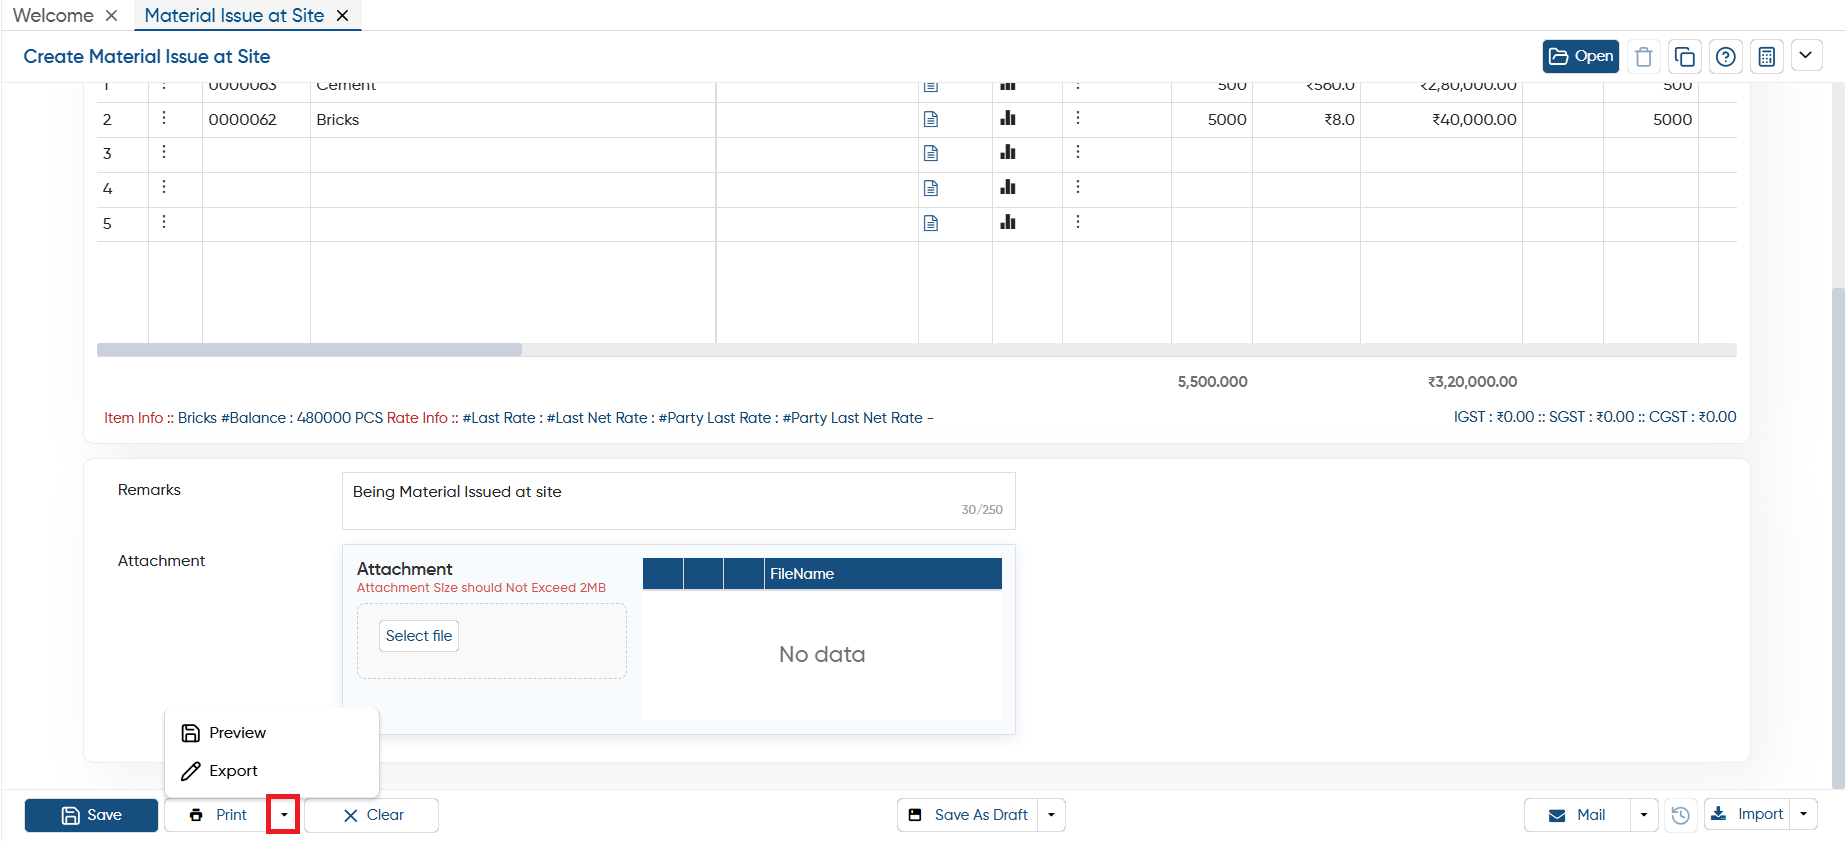Show the stock chart icon in Bricks row
The width and height of the screenshot is (1845, 841).
coord(1008,118)
